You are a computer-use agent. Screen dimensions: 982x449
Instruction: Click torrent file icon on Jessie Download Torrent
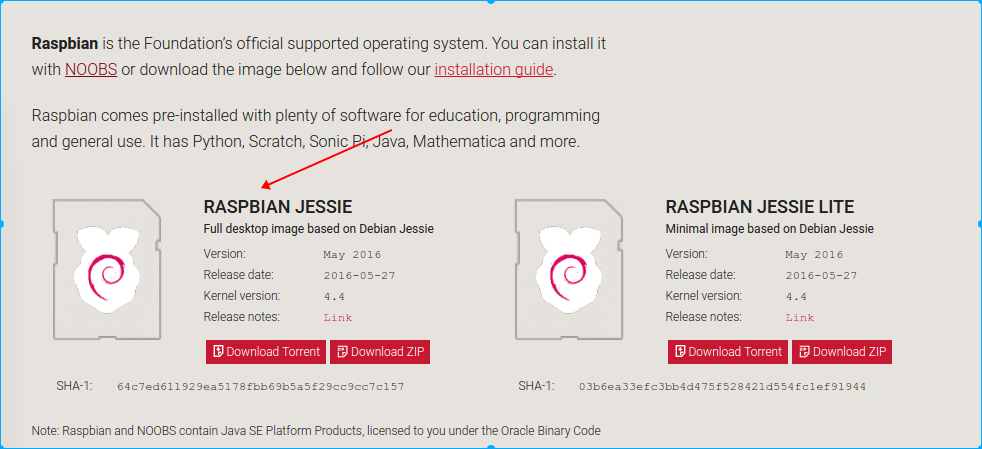click(218, 351)
